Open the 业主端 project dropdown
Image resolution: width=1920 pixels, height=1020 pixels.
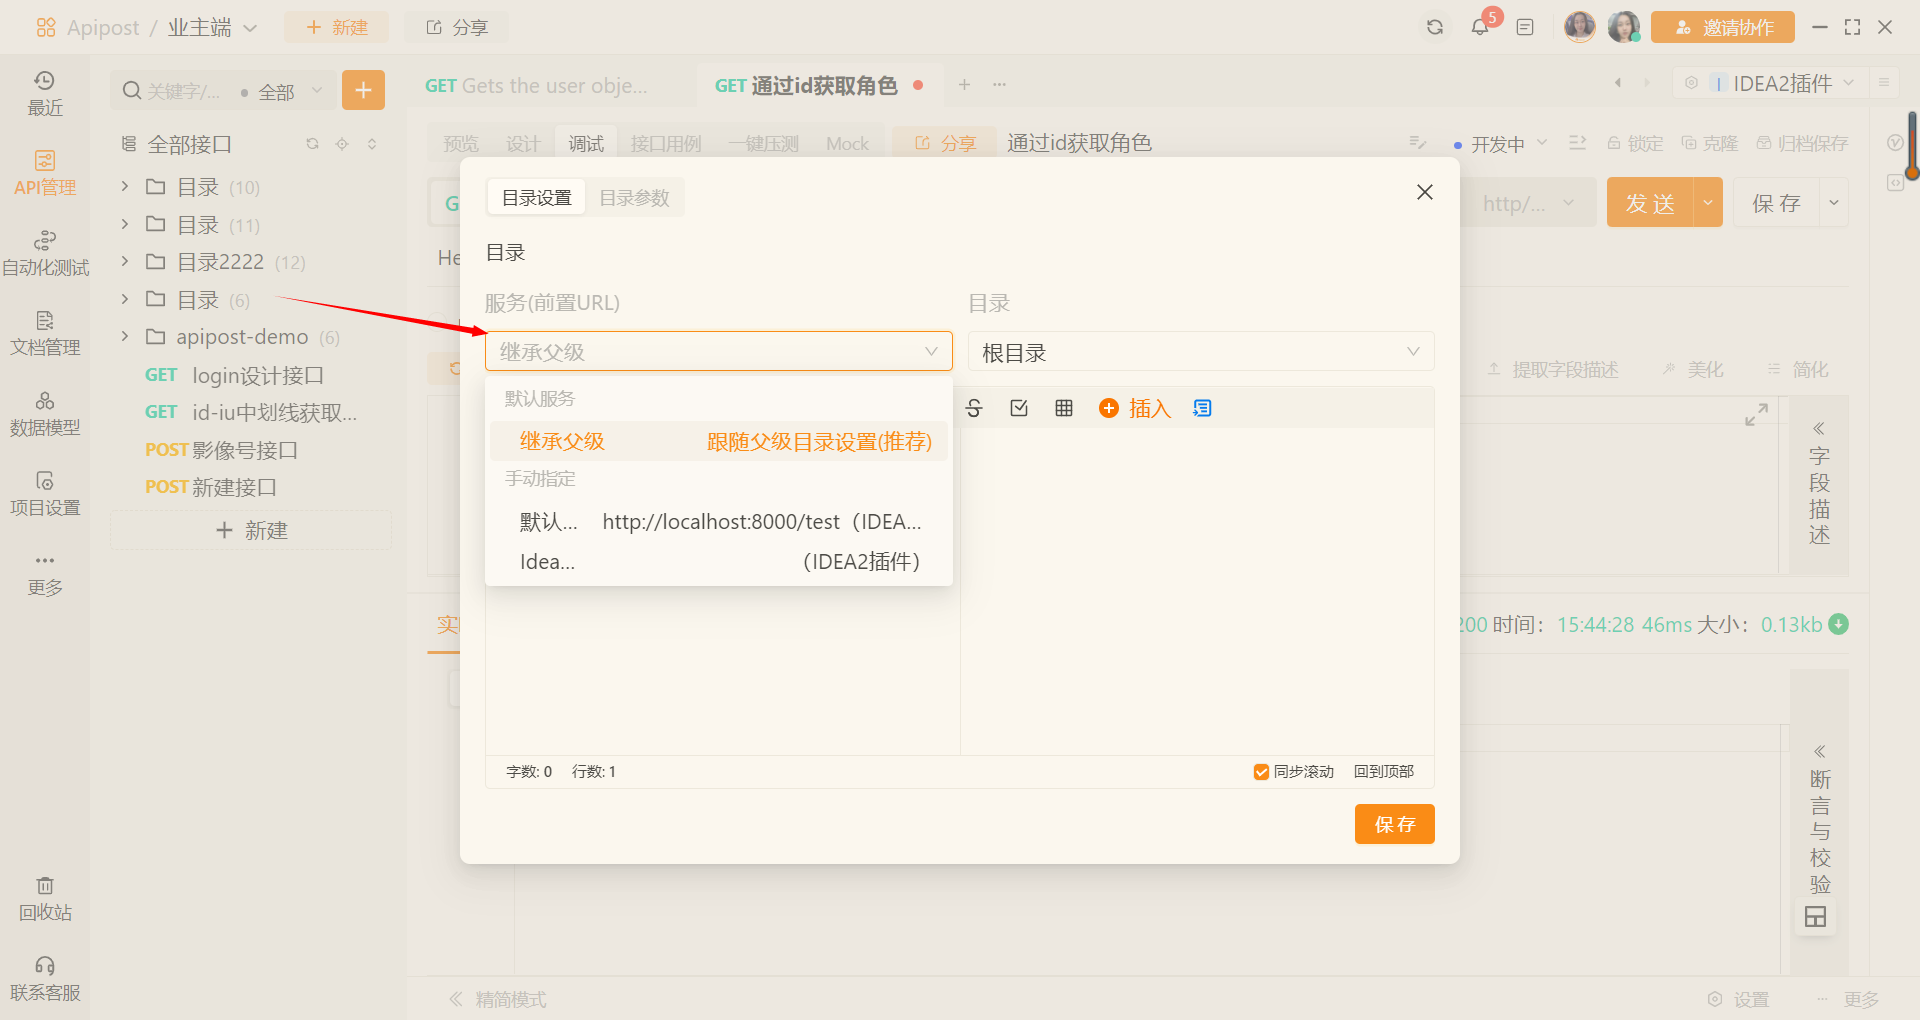point(212,27)
